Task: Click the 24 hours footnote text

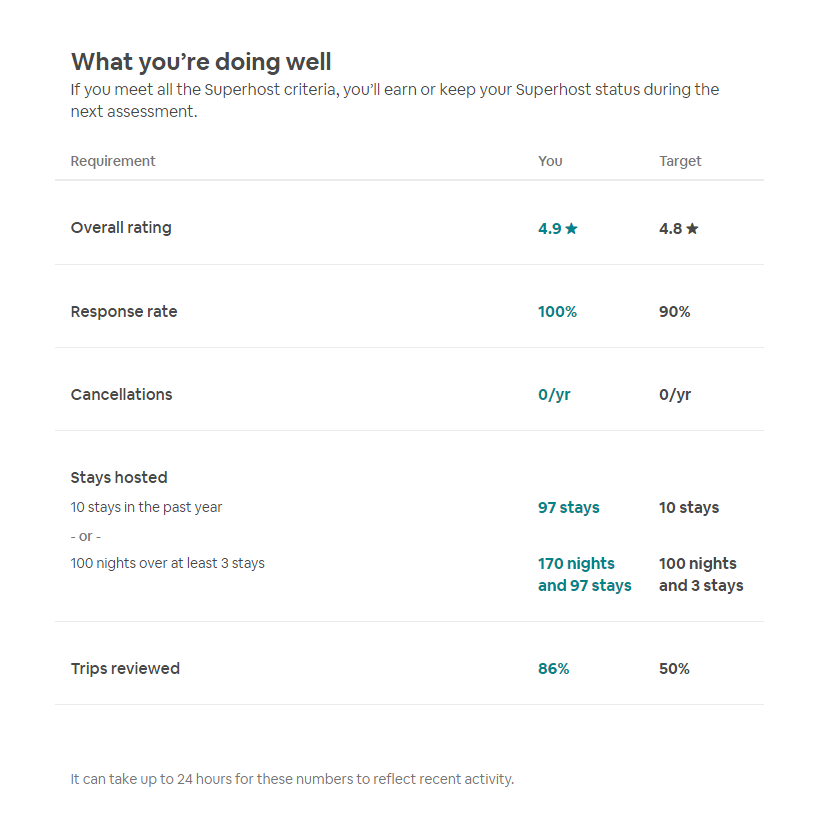Action: (x=292, y=779)
